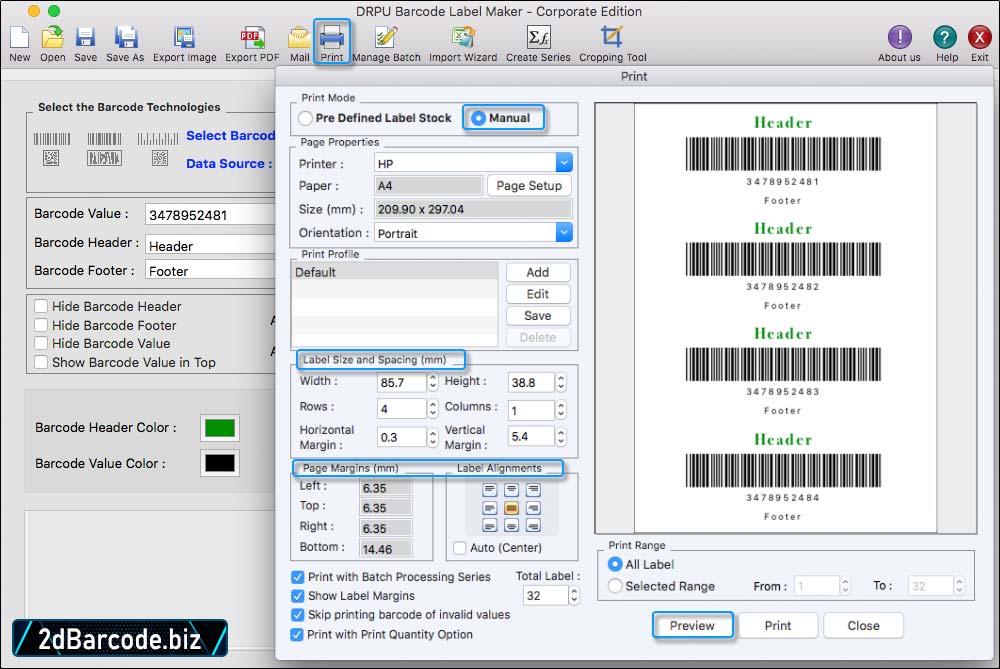Adjust the Total Label stepper
This screenshot has height=669, width=1000.
[574, 595]
